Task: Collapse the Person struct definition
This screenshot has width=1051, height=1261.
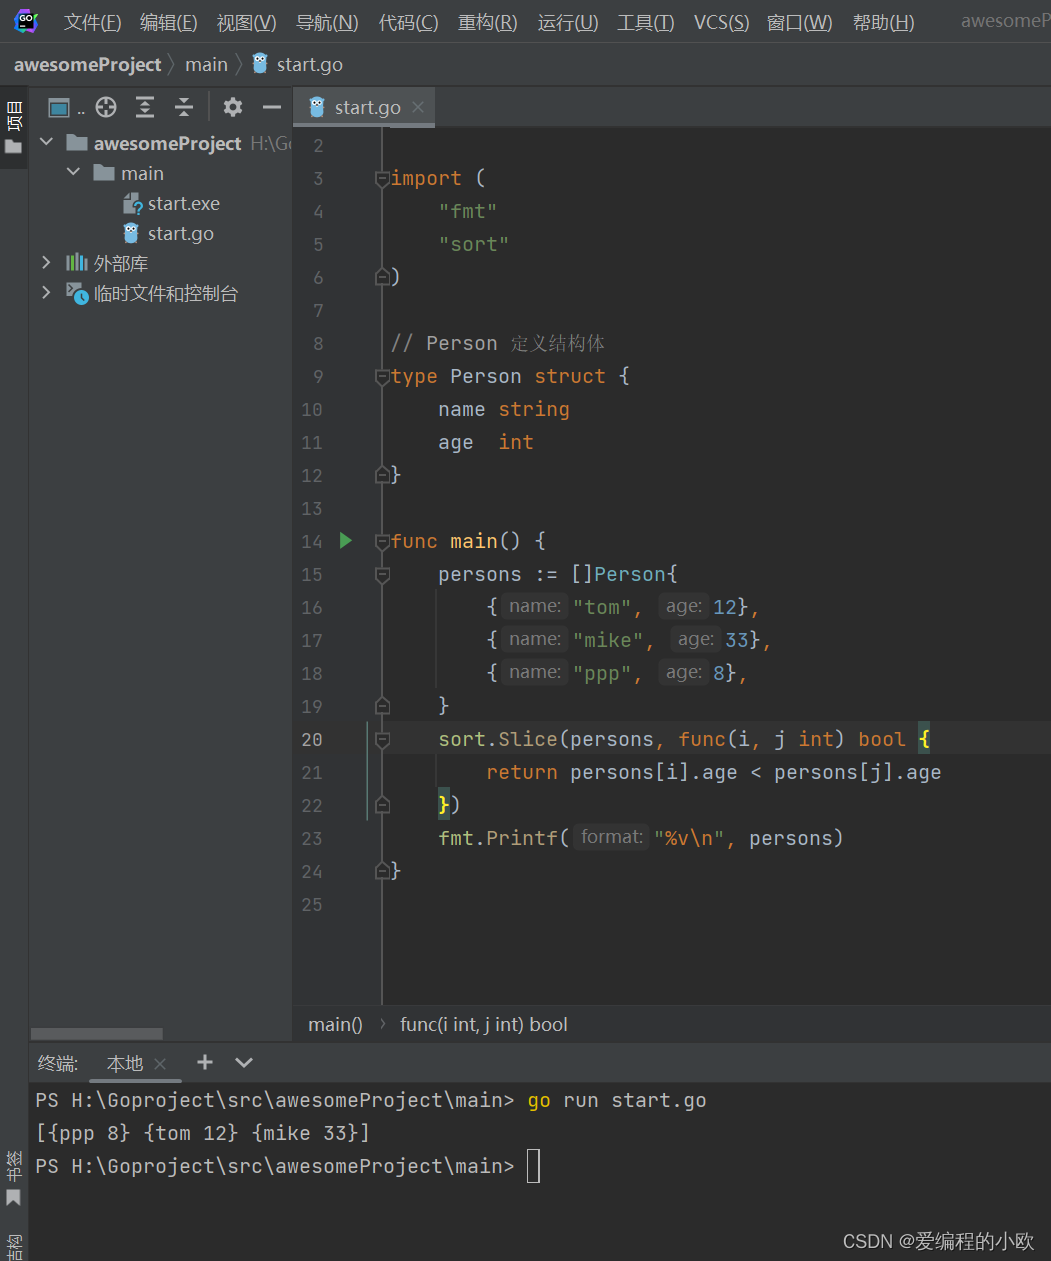Action: click(381, 376)
